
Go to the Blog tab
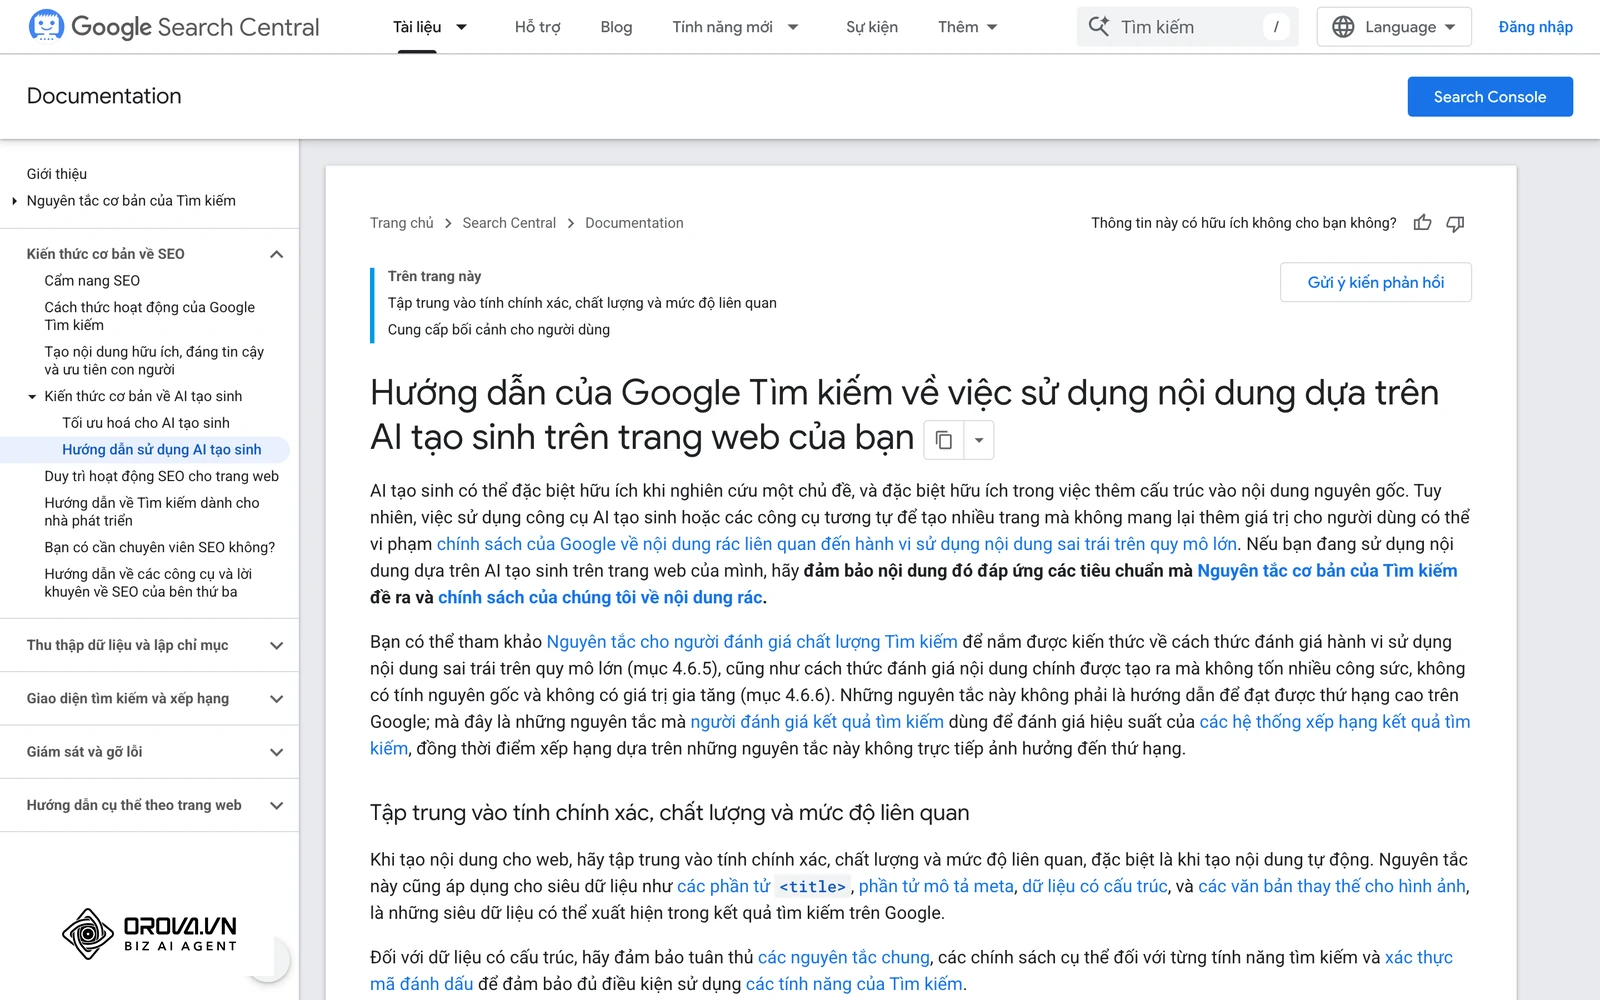point(616,27)
